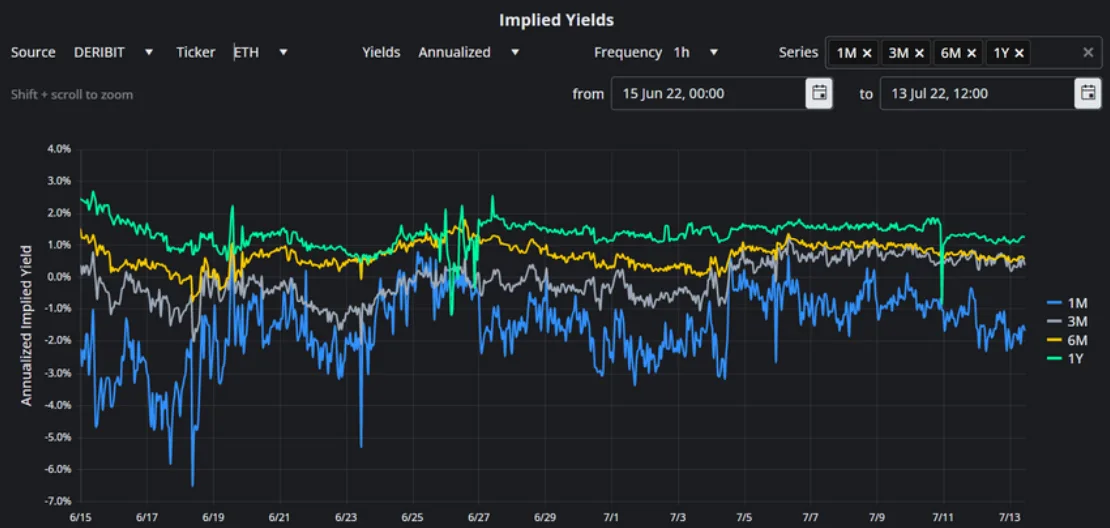
Task: Click the -7.0% y-axis label
Action: pos(57,502)
